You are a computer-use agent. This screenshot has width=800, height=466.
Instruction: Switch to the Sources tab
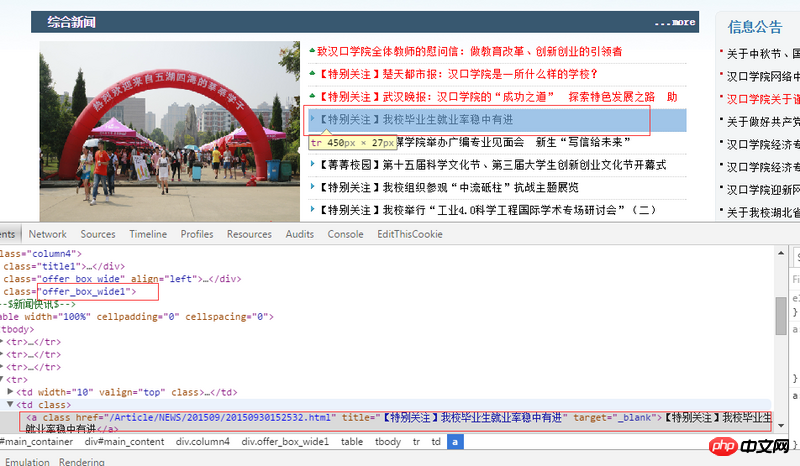(x=98, y=234)
